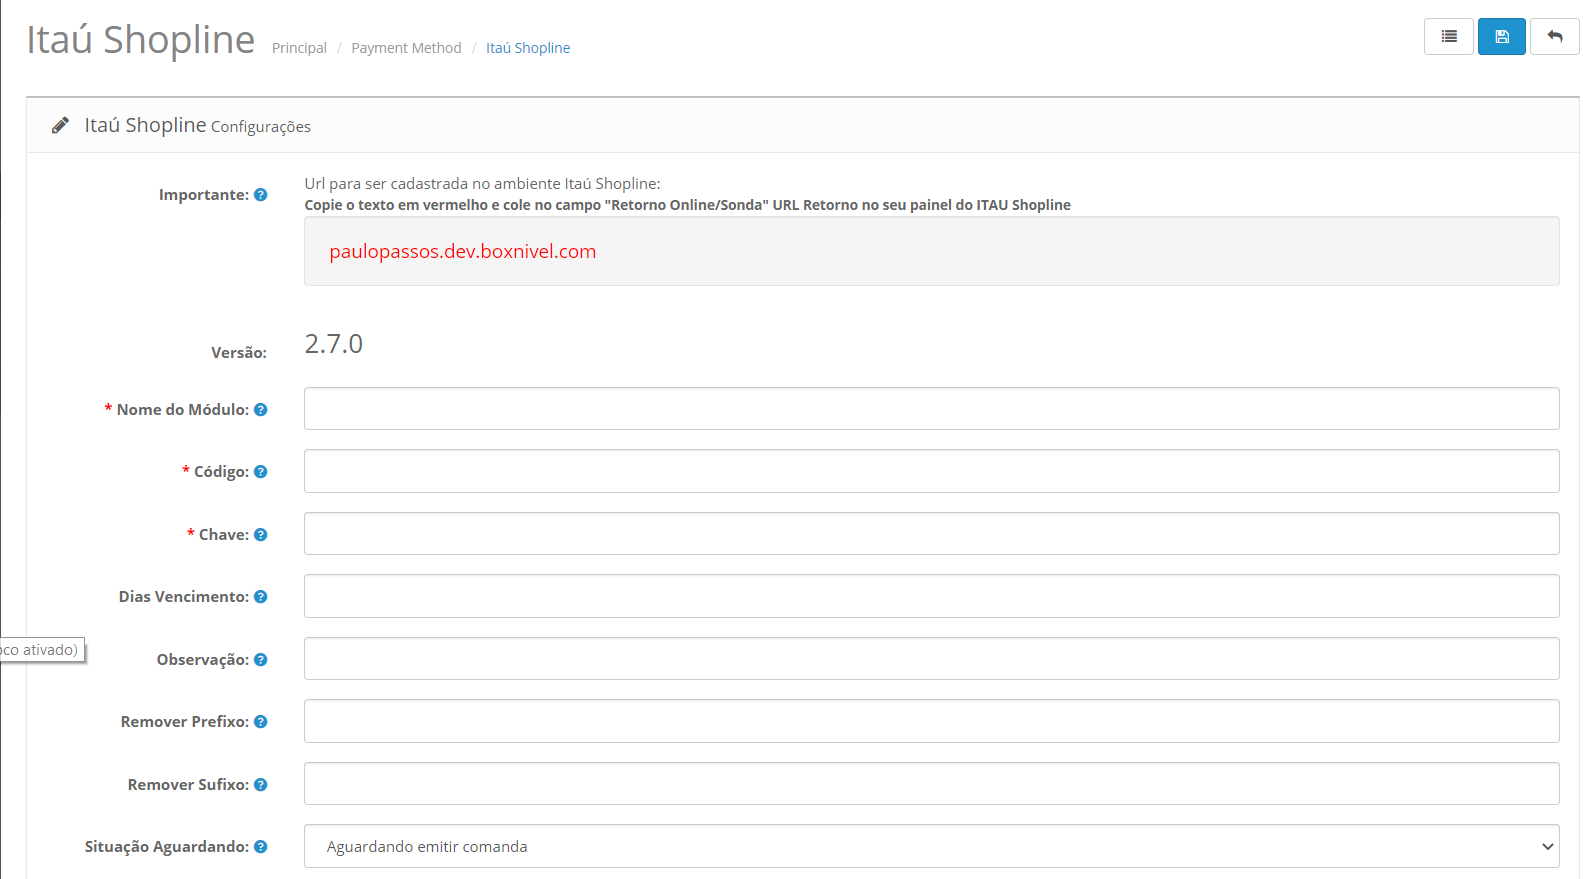The width and height of the screenshot is (1583, 879).
Task: Click help icon beside Nome do Módulo
Action: [261, 410]
